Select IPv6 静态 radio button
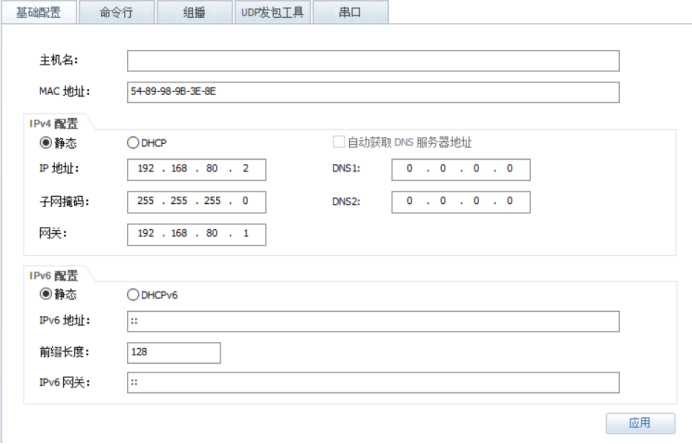The image size is (692, 444). (x=46, y=294)
